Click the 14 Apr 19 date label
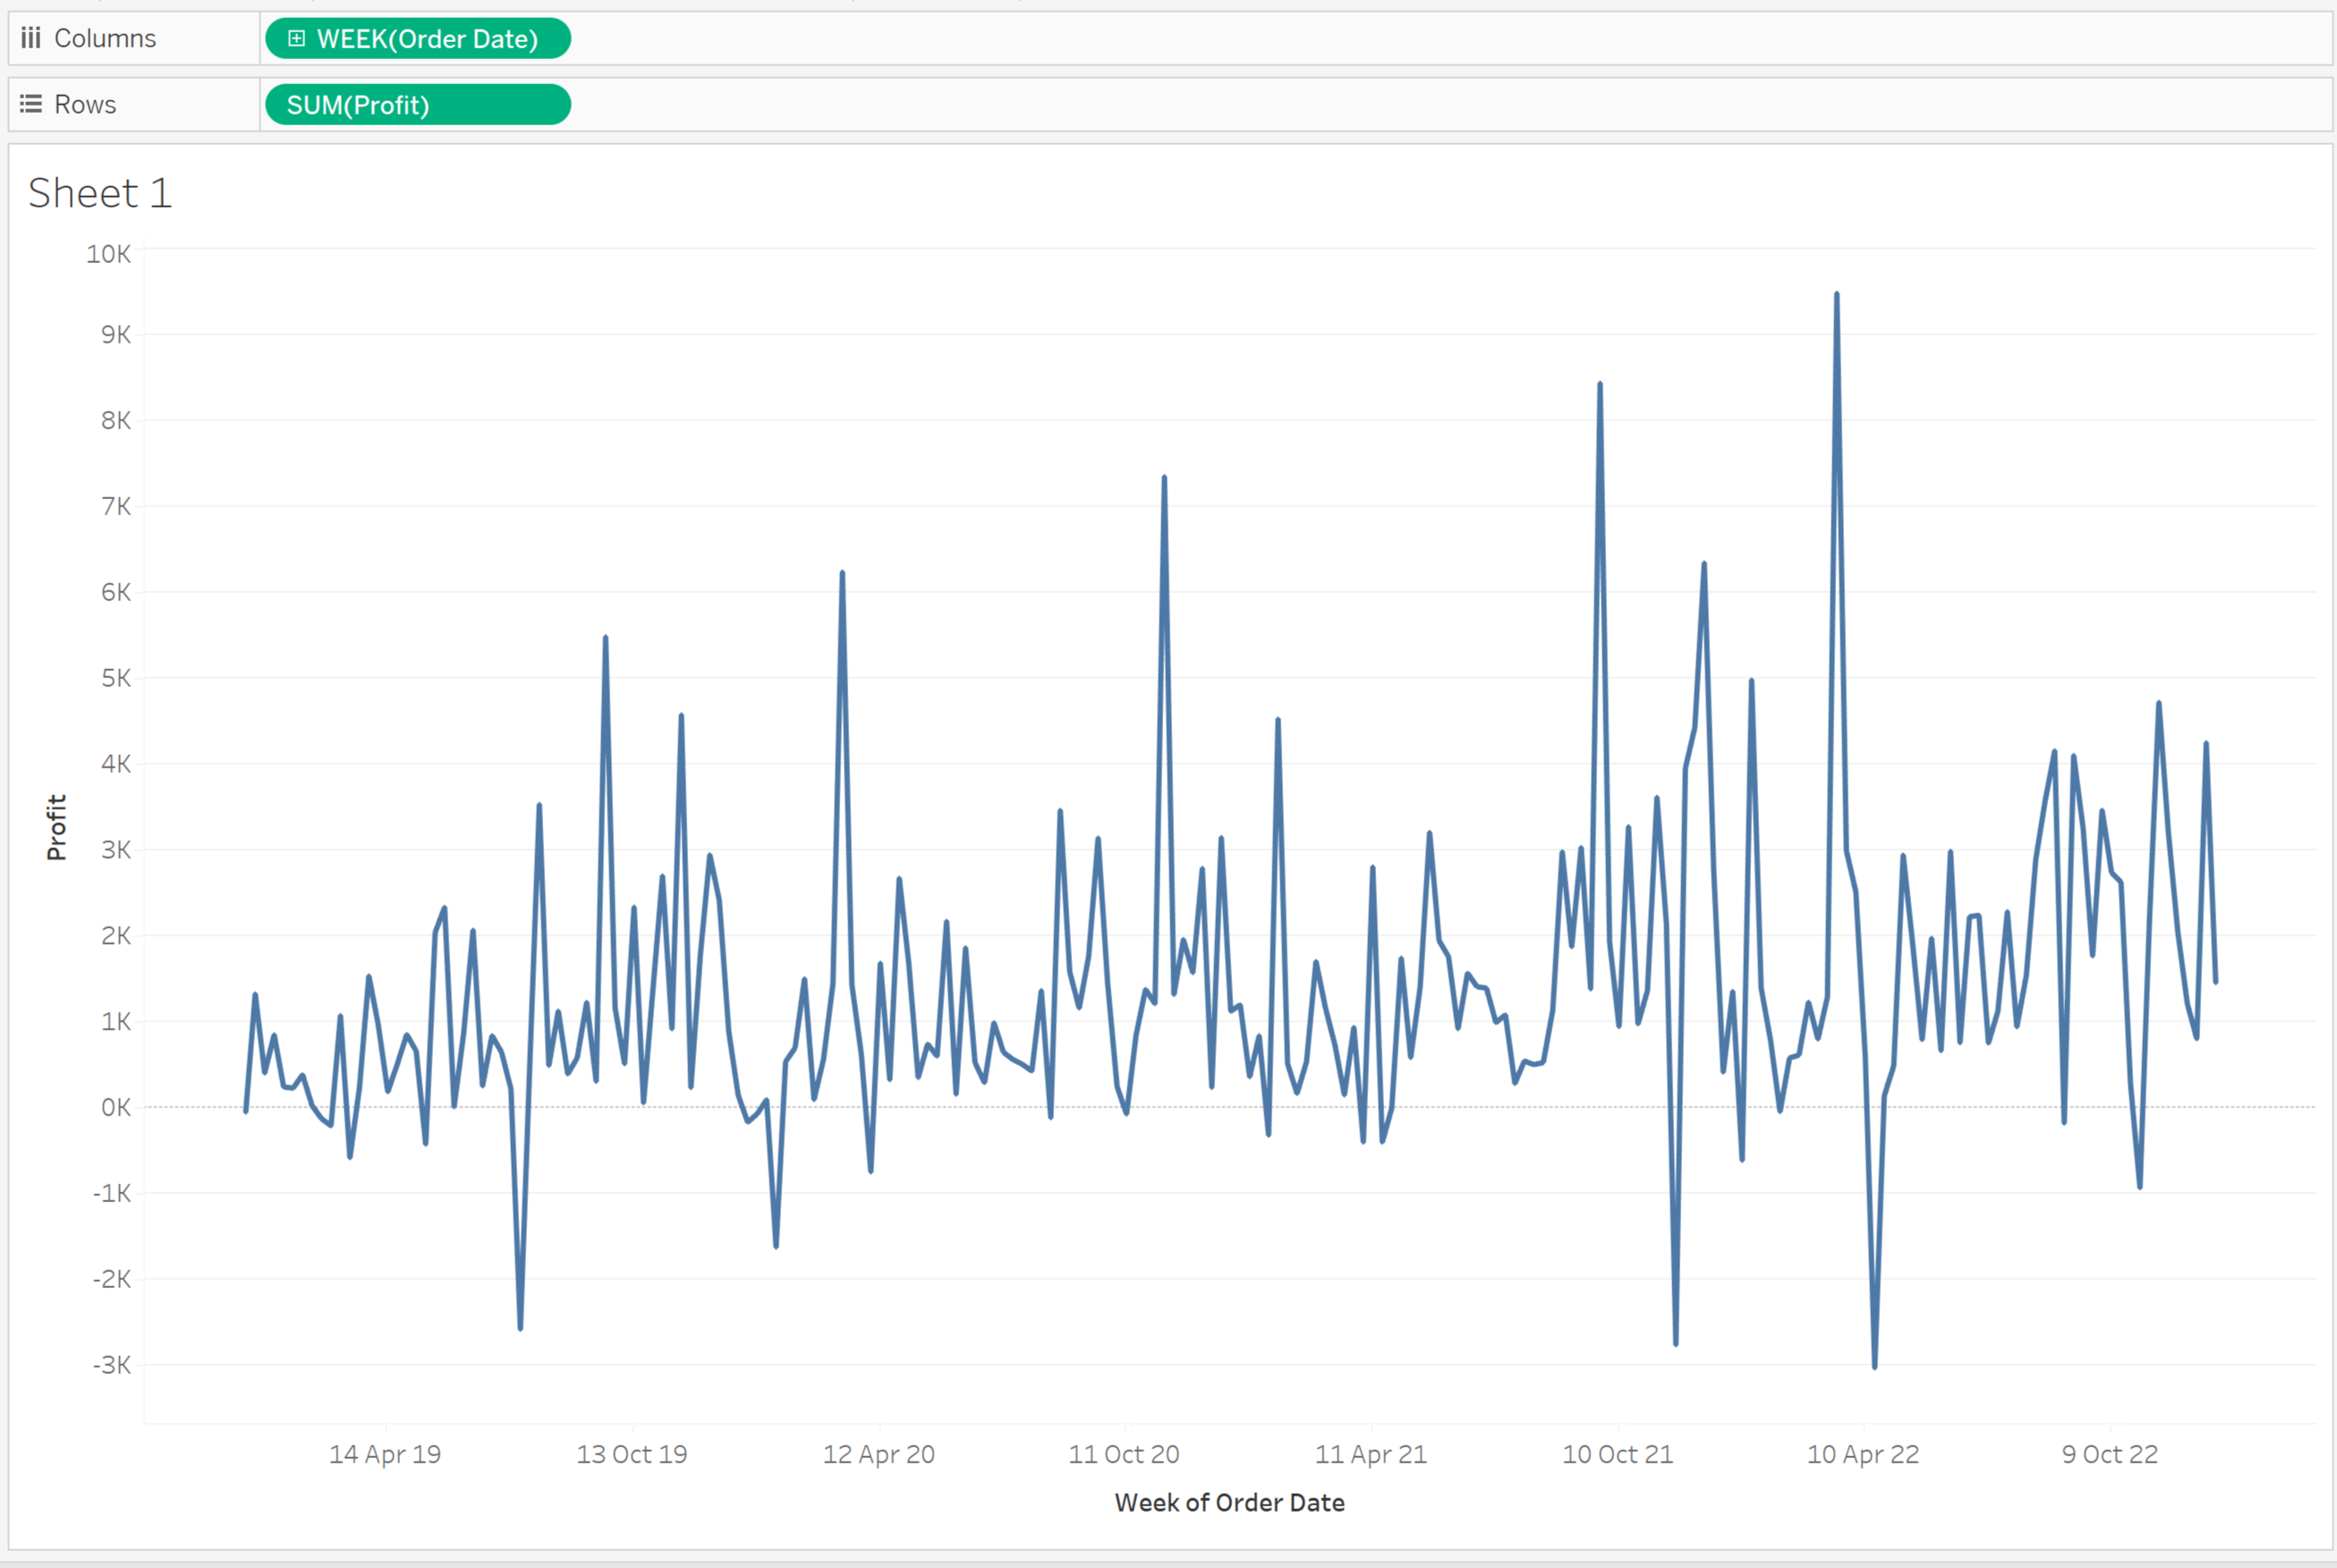Screen dimensions: 2337x1568 385,1454
